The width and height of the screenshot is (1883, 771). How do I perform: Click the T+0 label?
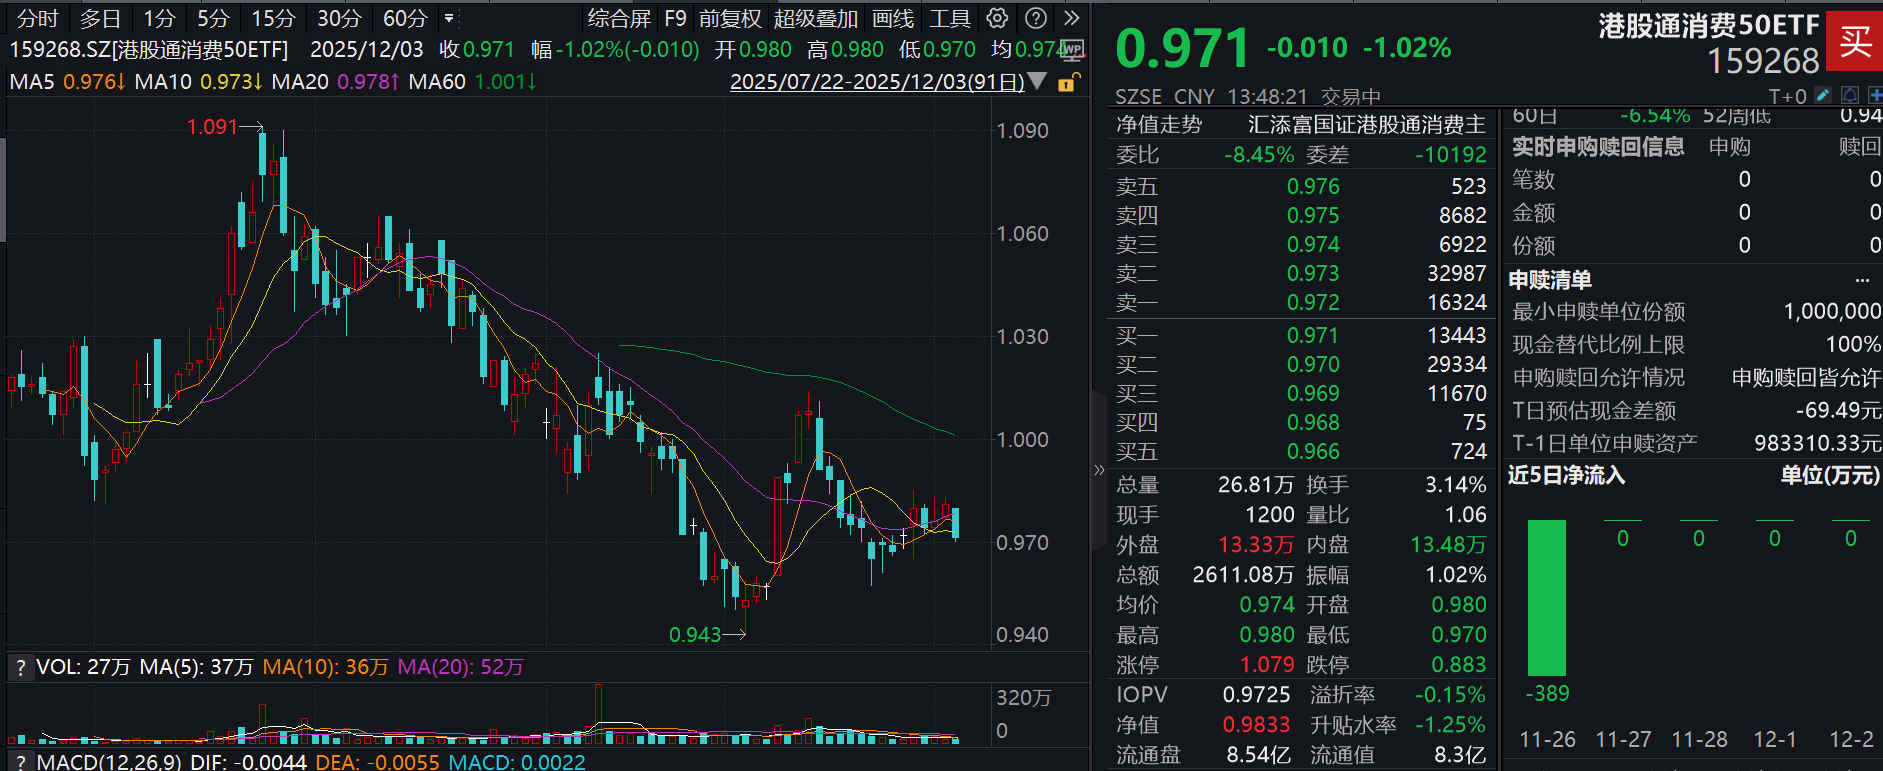point(1787,96)
